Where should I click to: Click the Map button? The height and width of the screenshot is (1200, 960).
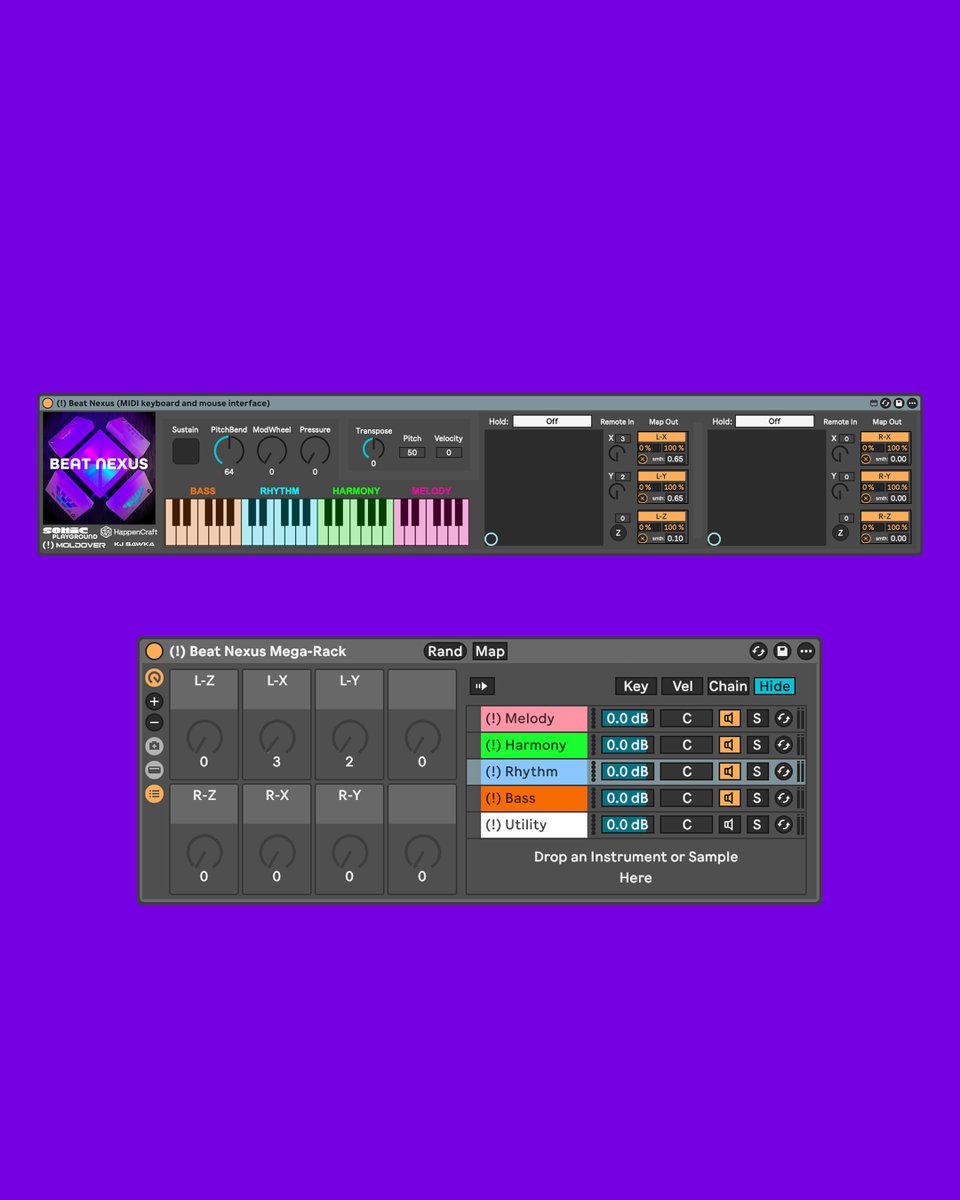click(x=490, y=651)
